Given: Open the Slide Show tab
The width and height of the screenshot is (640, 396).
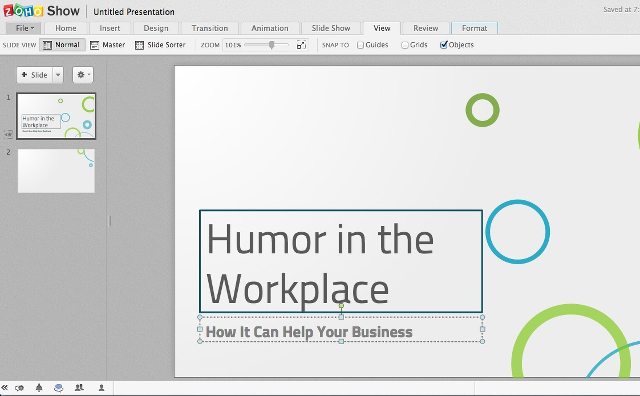Looking at the screenshot, I should pos(331,28).
